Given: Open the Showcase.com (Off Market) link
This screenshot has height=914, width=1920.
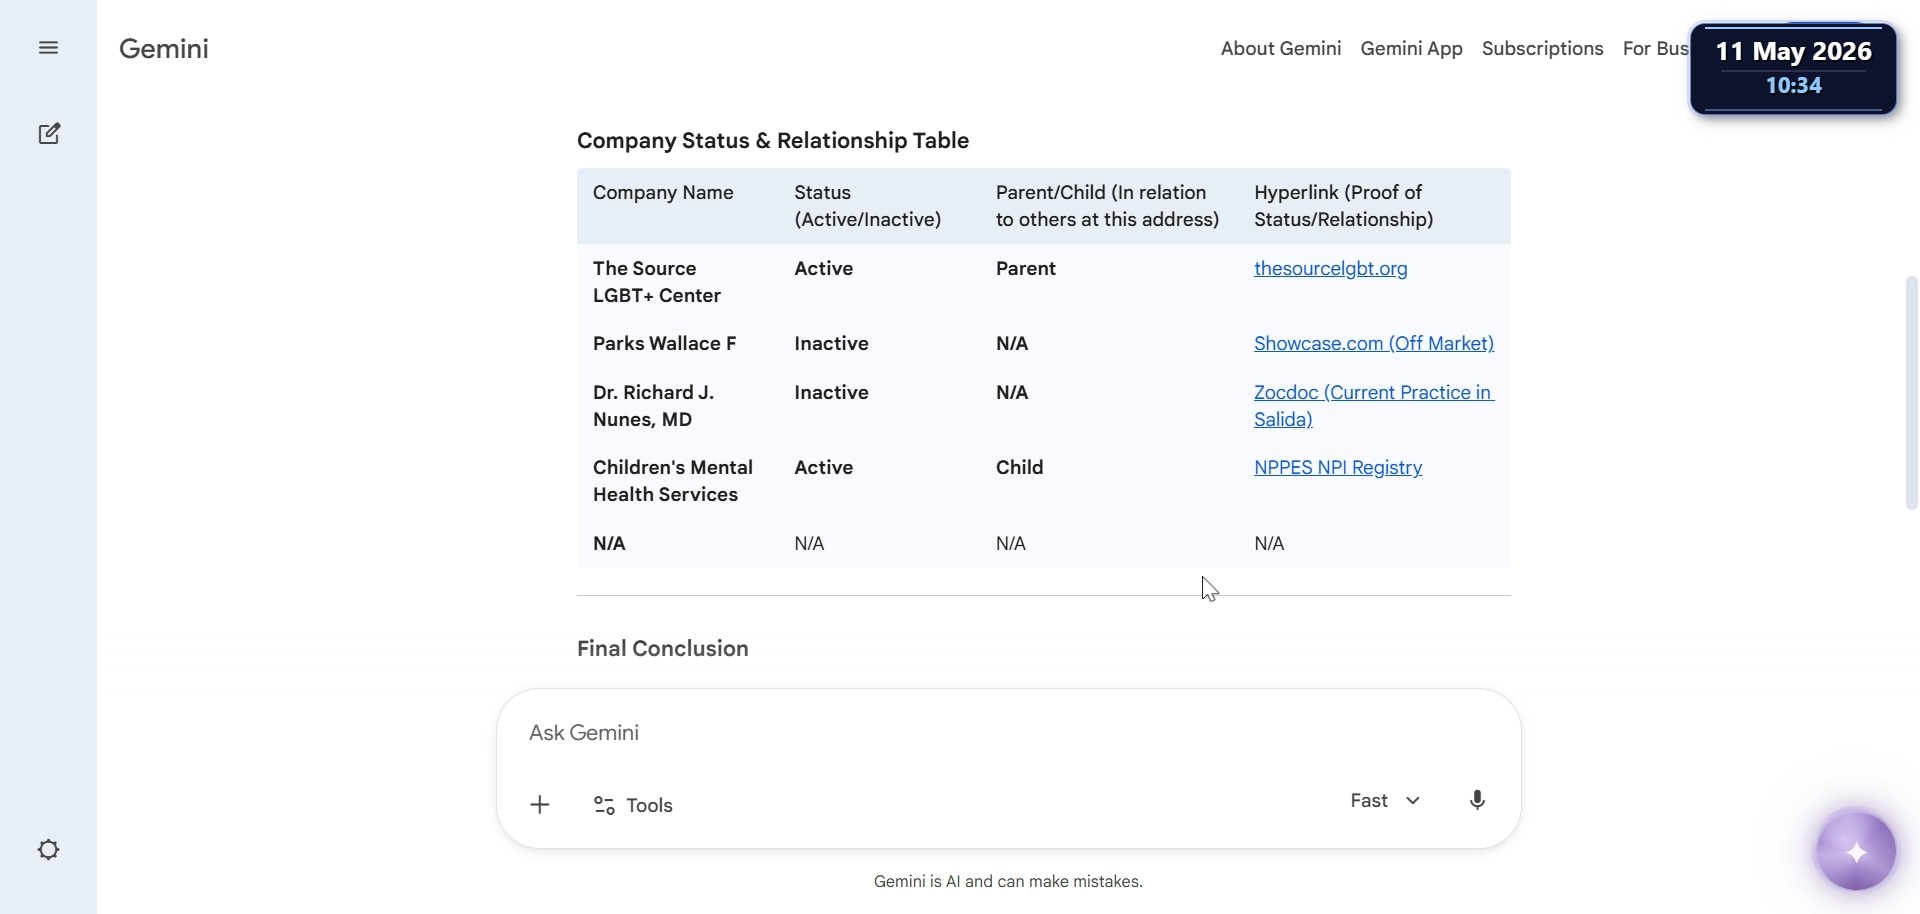Looking at the screenshot, I should pyautogui.click(x=1374, y=343).
